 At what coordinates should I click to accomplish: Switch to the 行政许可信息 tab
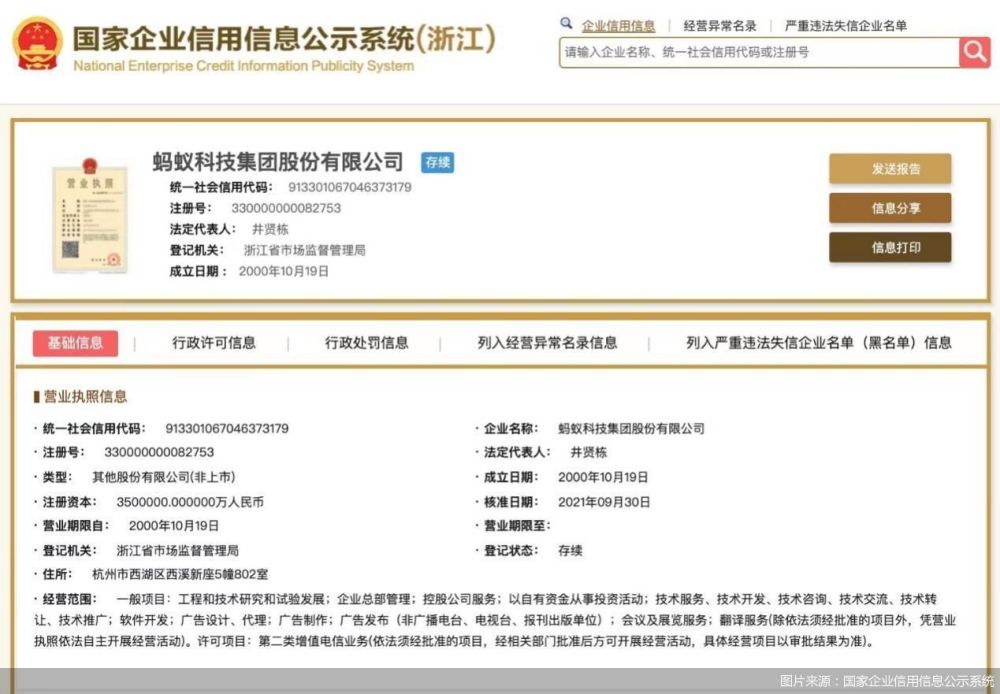[x=214, y=343]
